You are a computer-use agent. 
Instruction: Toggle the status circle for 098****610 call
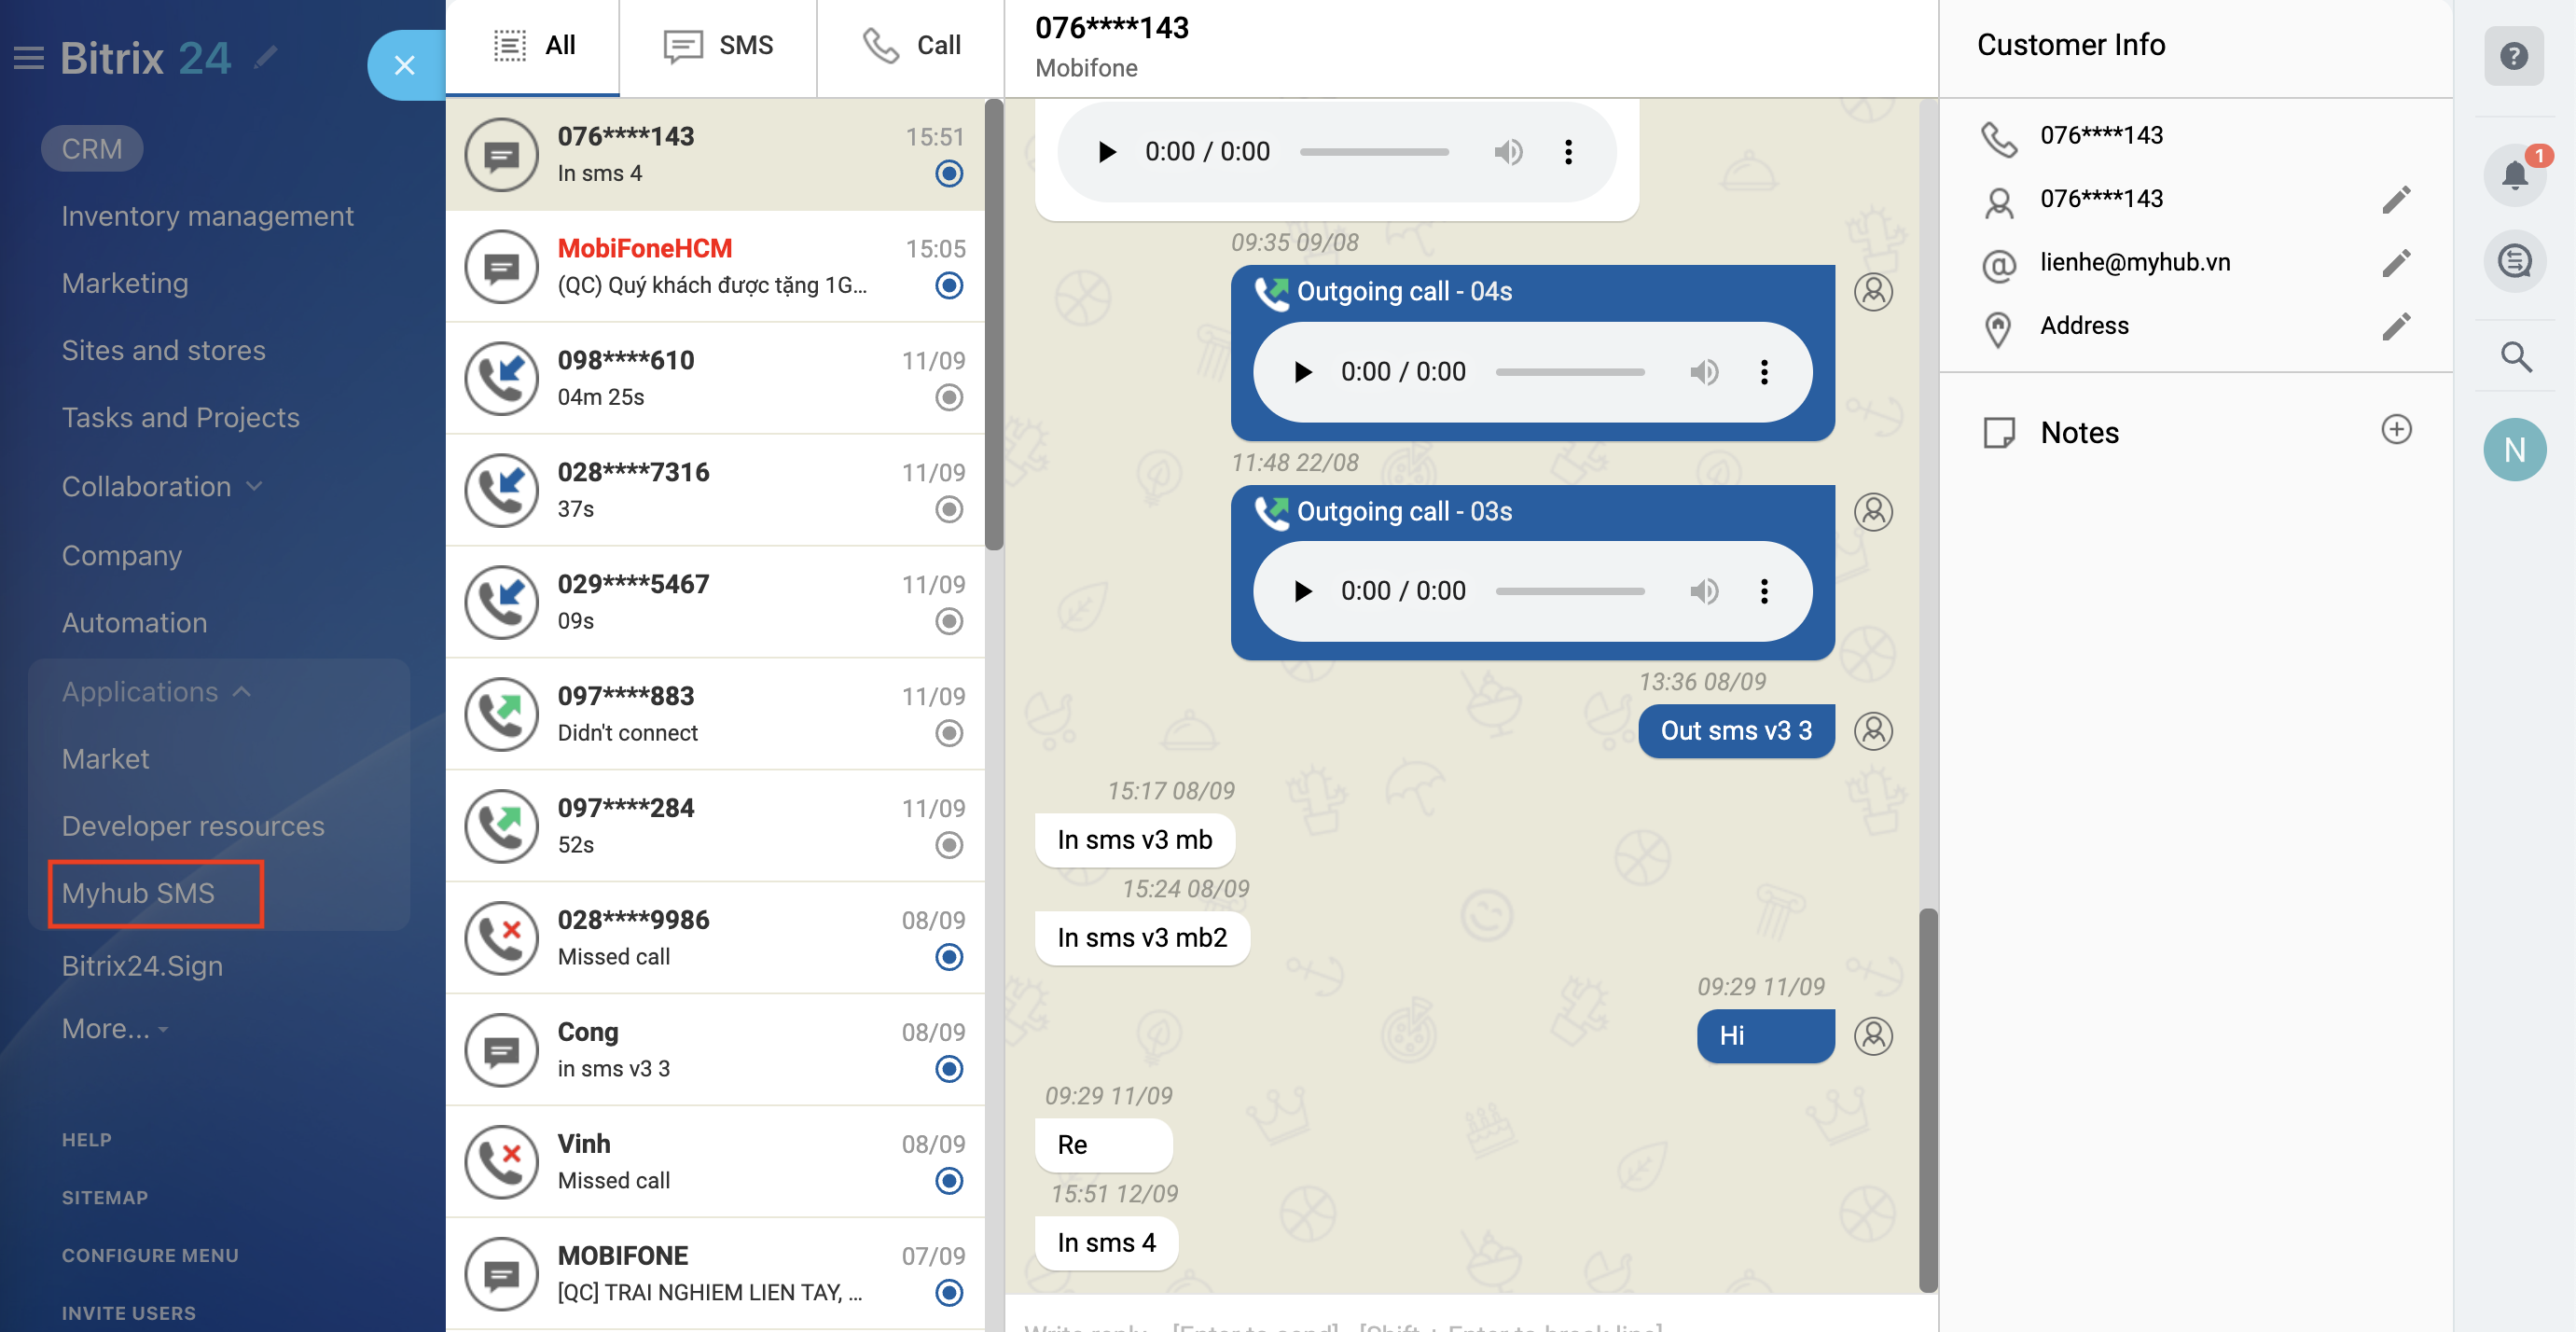click(x=948, y=398)
